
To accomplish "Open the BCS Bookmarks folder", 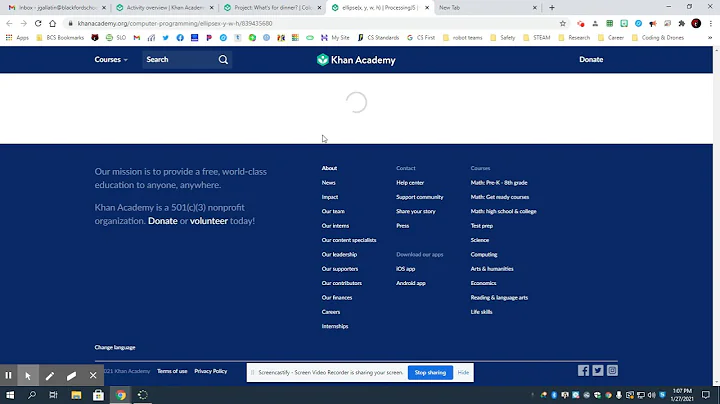I will (60, 38).
